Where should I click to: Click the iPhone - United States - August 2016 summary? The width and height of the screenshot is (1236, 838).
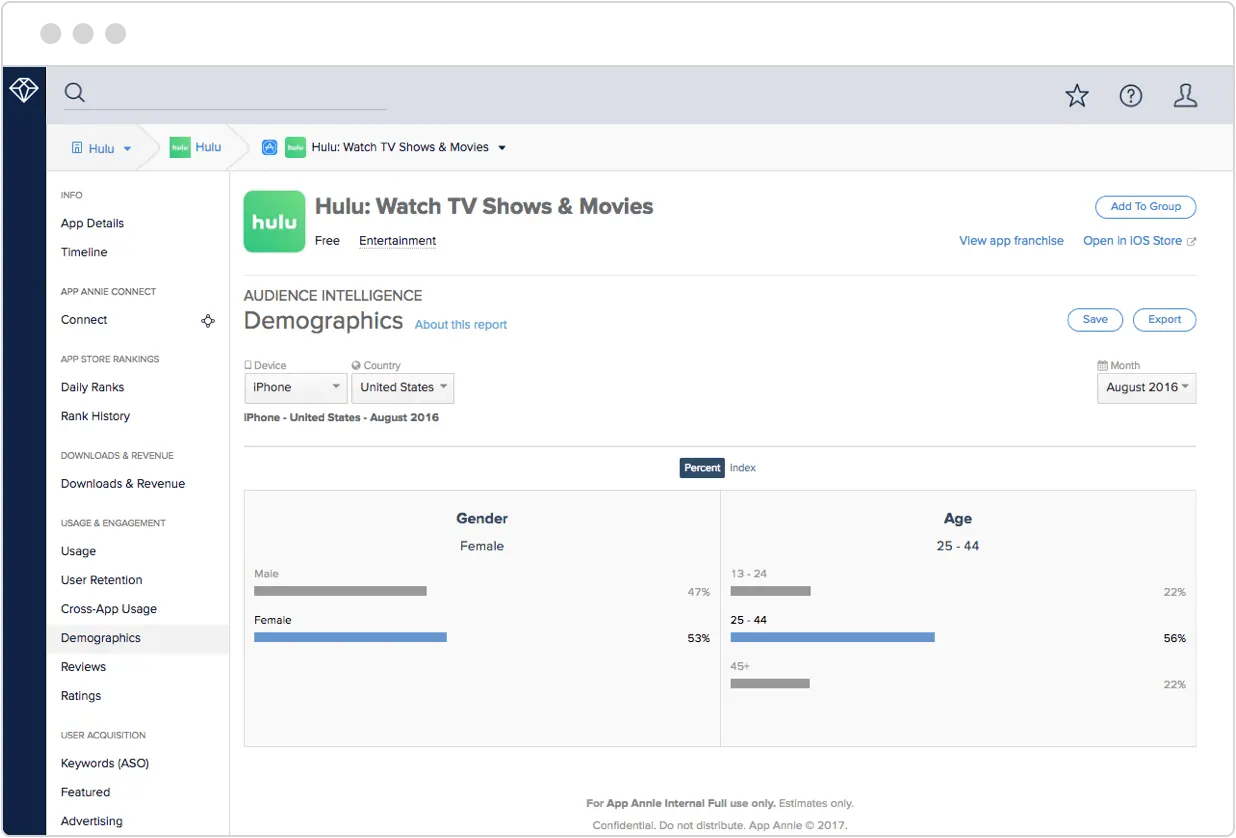[x=341, y=418]
